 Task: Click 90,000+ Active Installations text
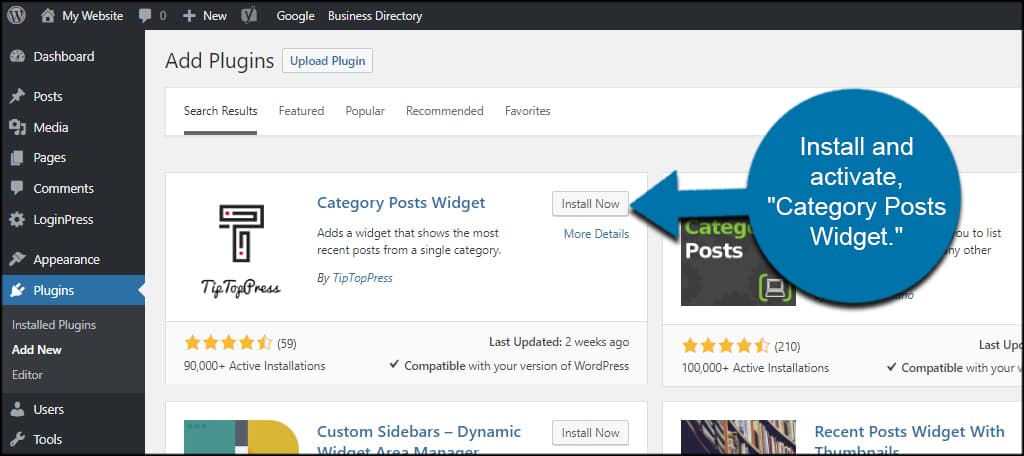coord(255,366)
